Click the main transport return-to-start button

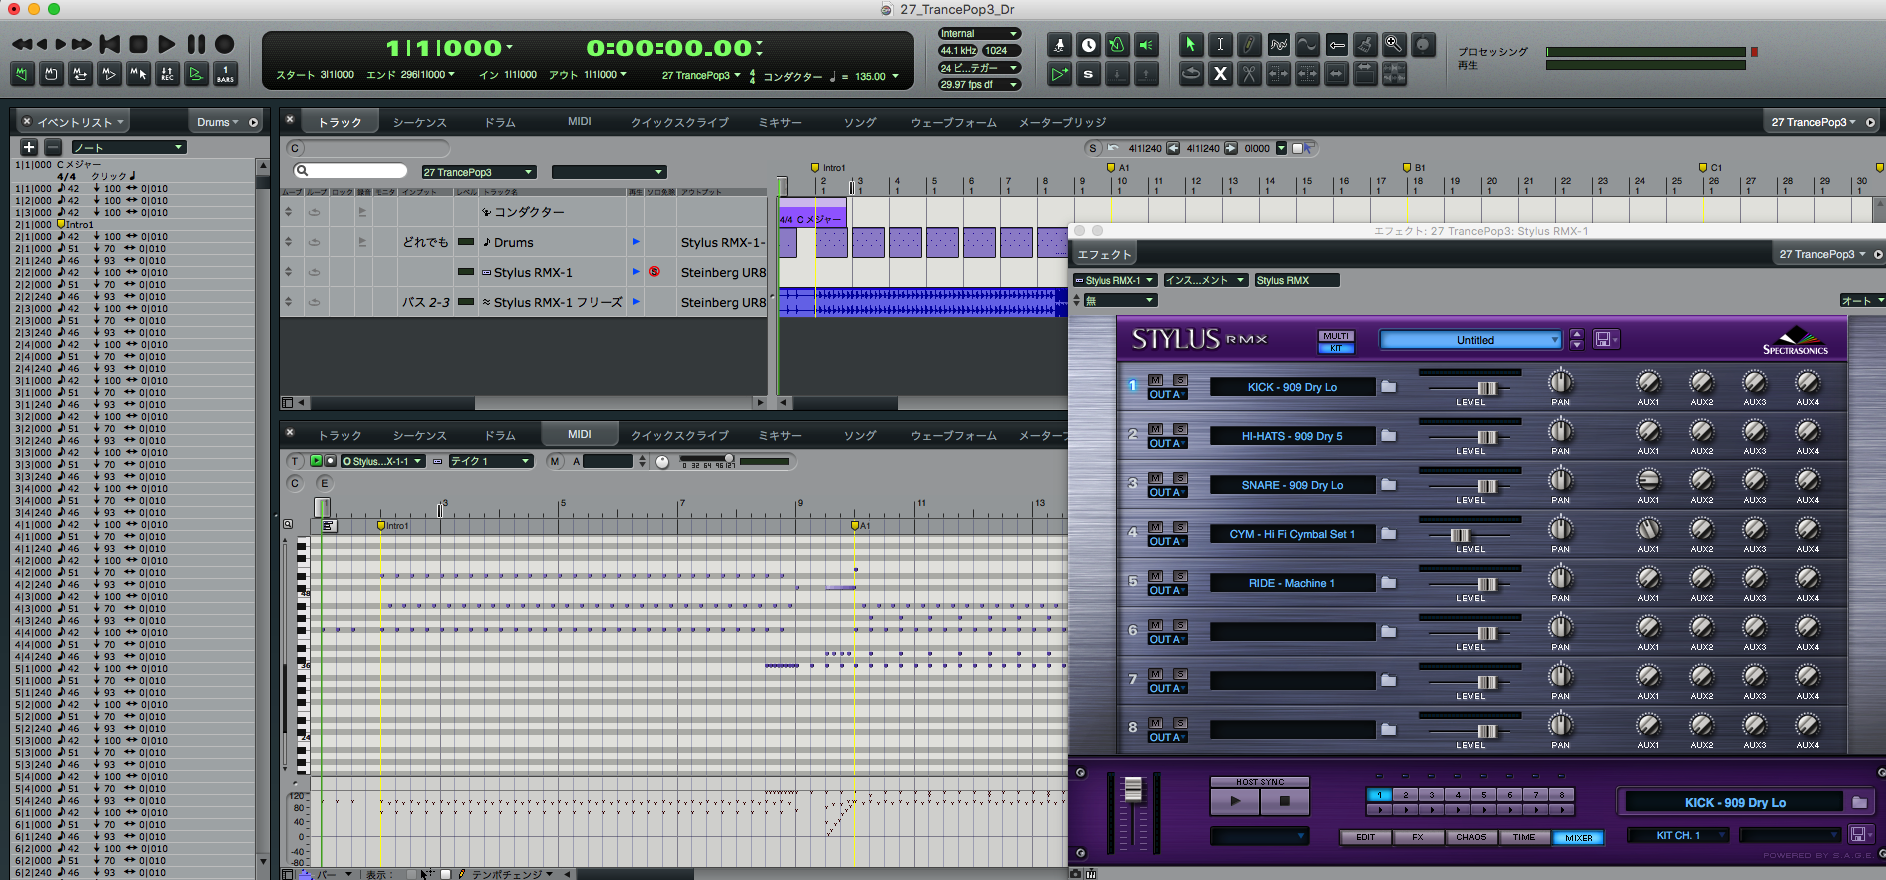tap(110, 44)
